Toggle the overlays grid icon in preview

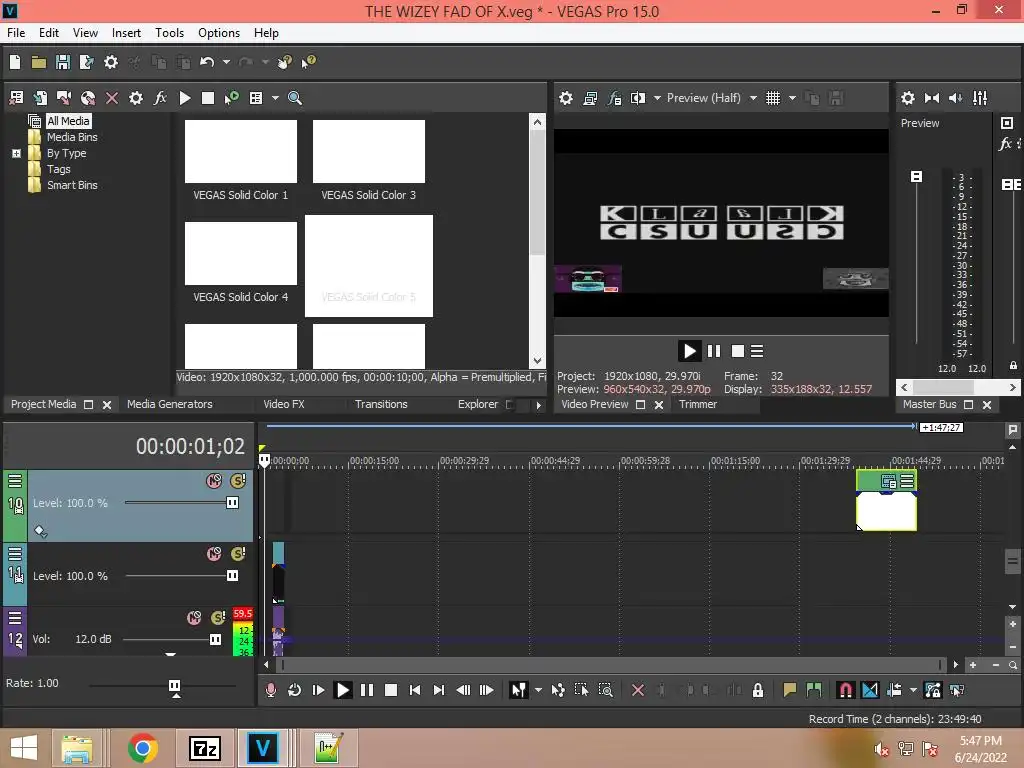pyautogui.click(x=773, y=98)
